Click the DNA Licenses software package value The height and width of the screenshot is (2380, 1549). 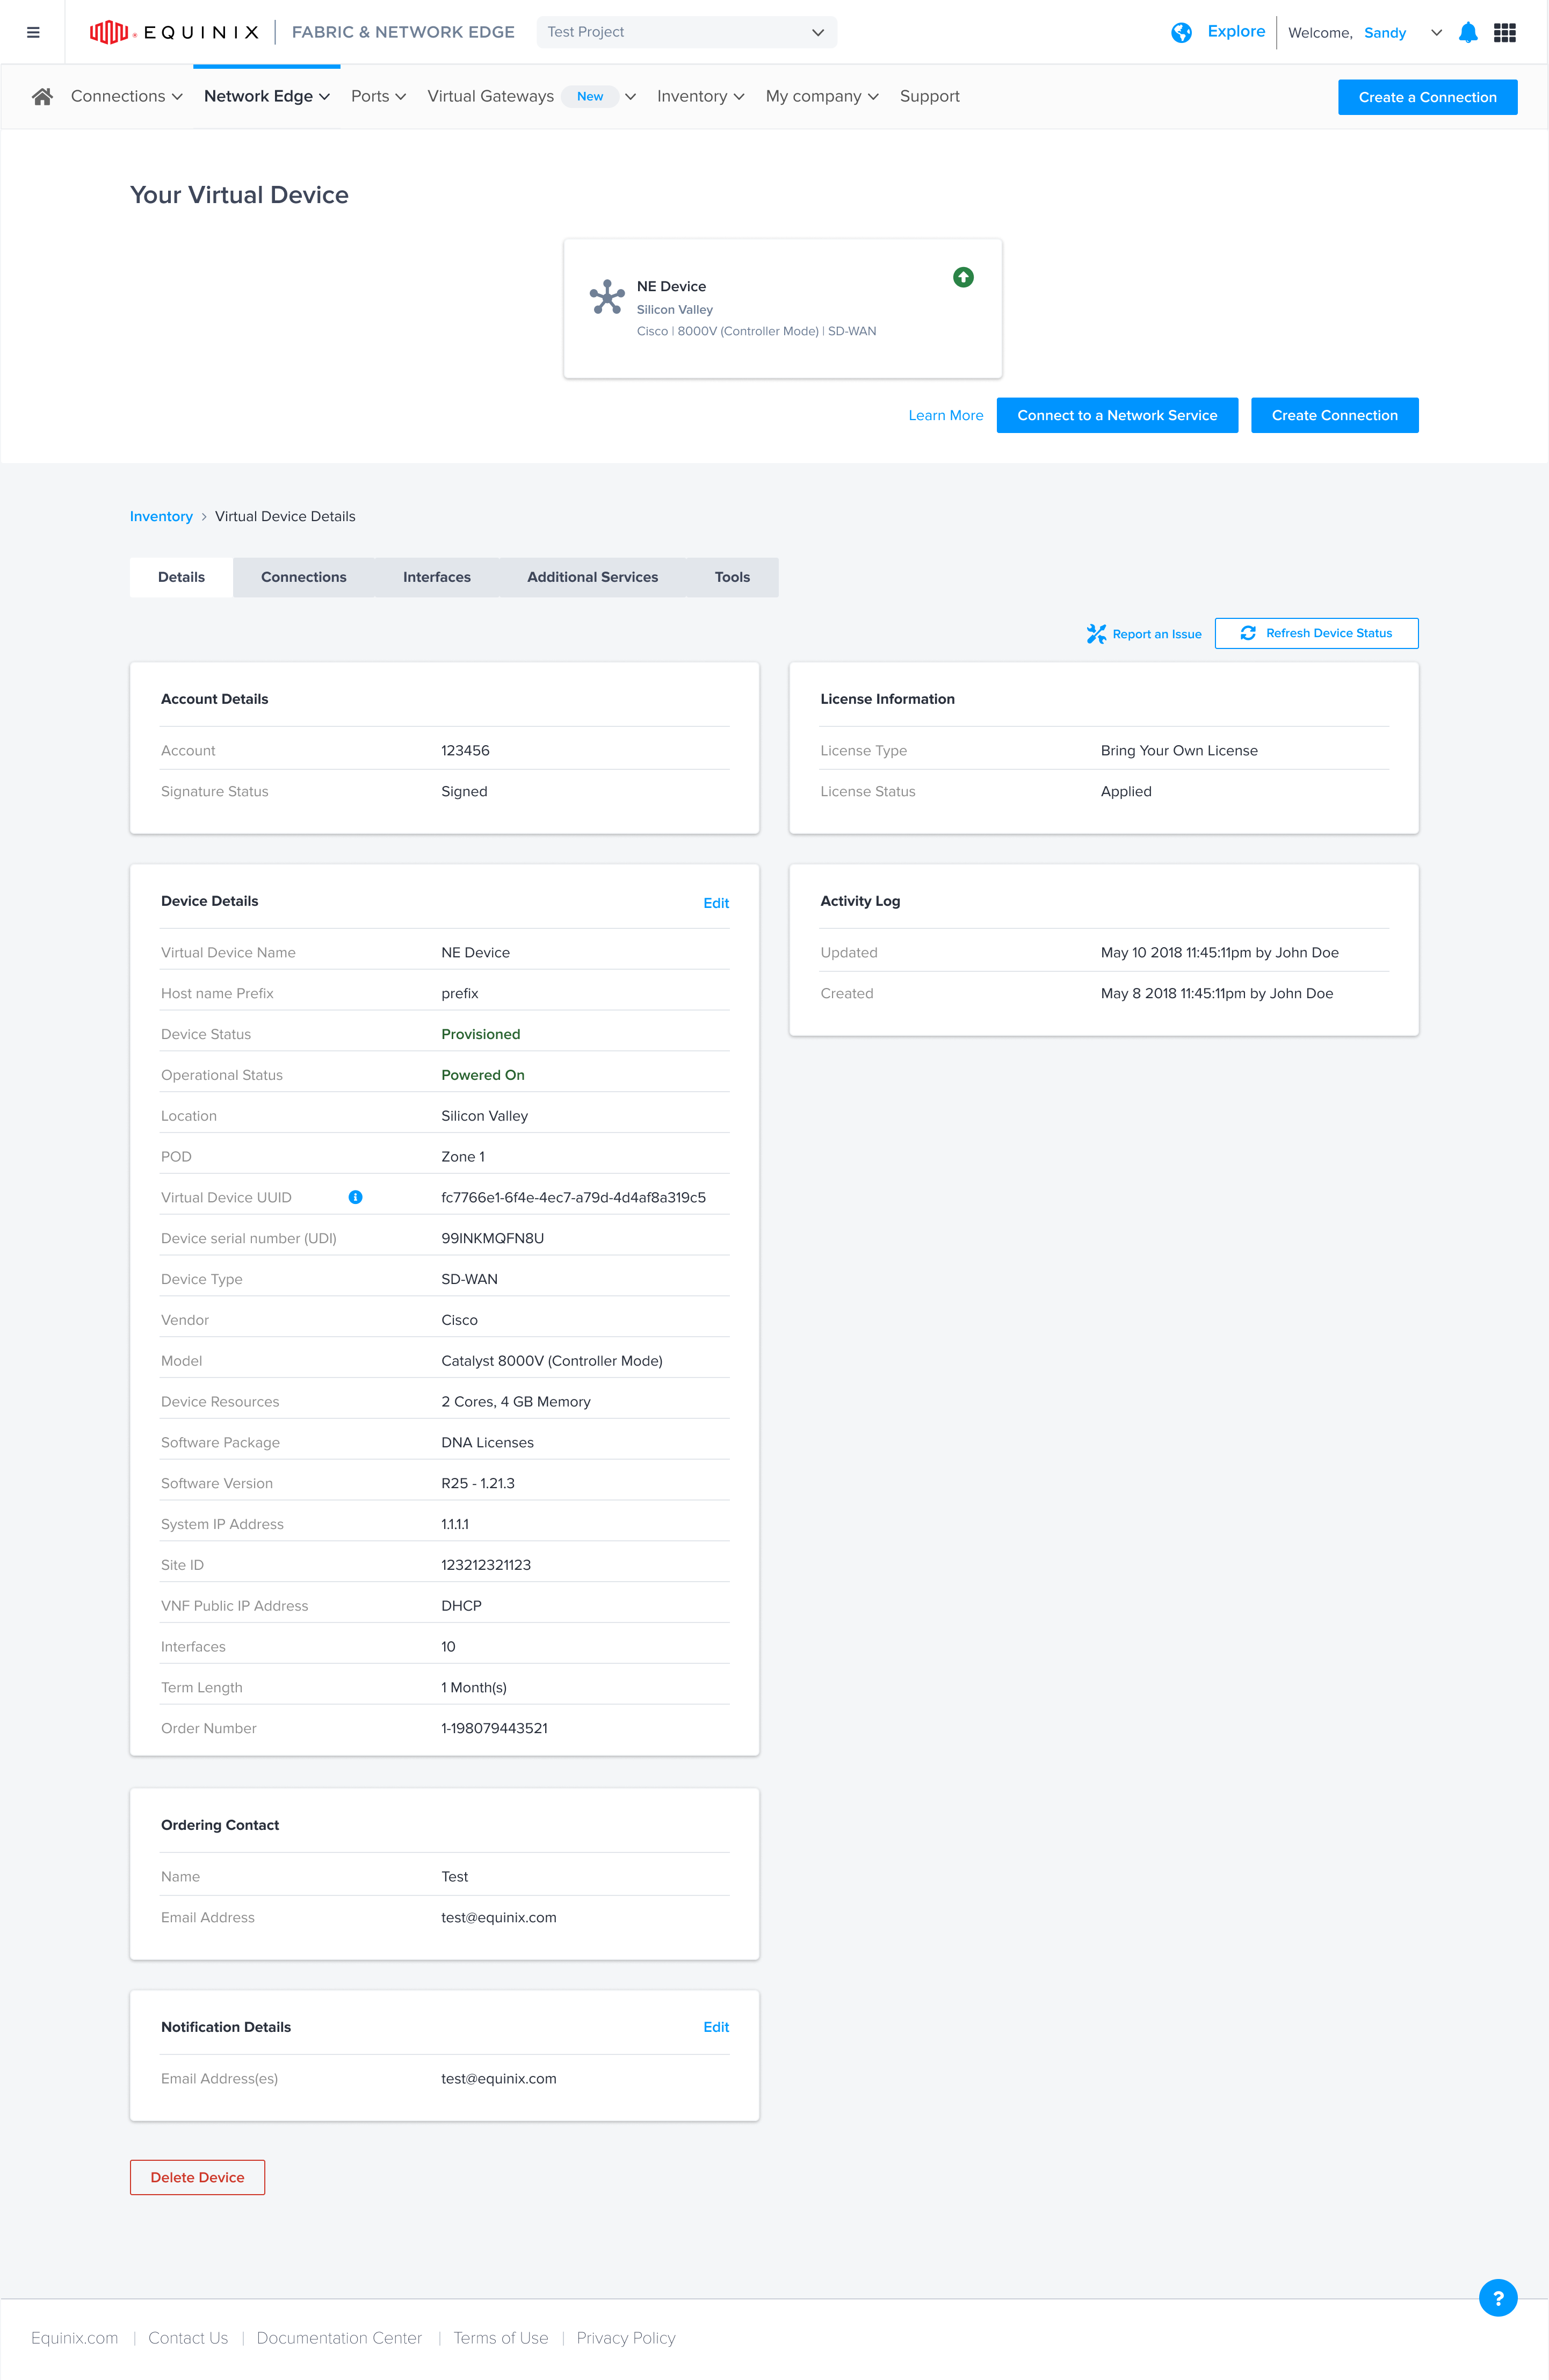click(x=487, y=1442)
